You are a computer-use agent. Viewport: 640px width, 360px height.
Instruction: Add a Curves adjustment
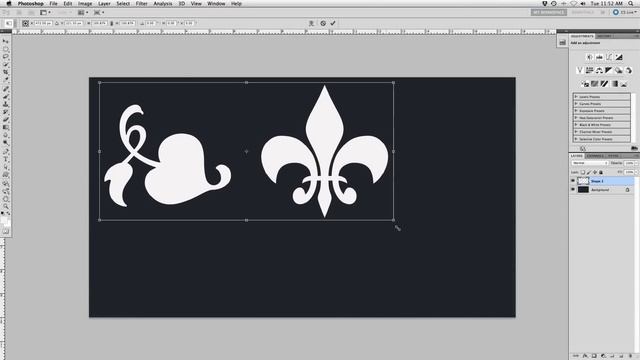point(609,57)
